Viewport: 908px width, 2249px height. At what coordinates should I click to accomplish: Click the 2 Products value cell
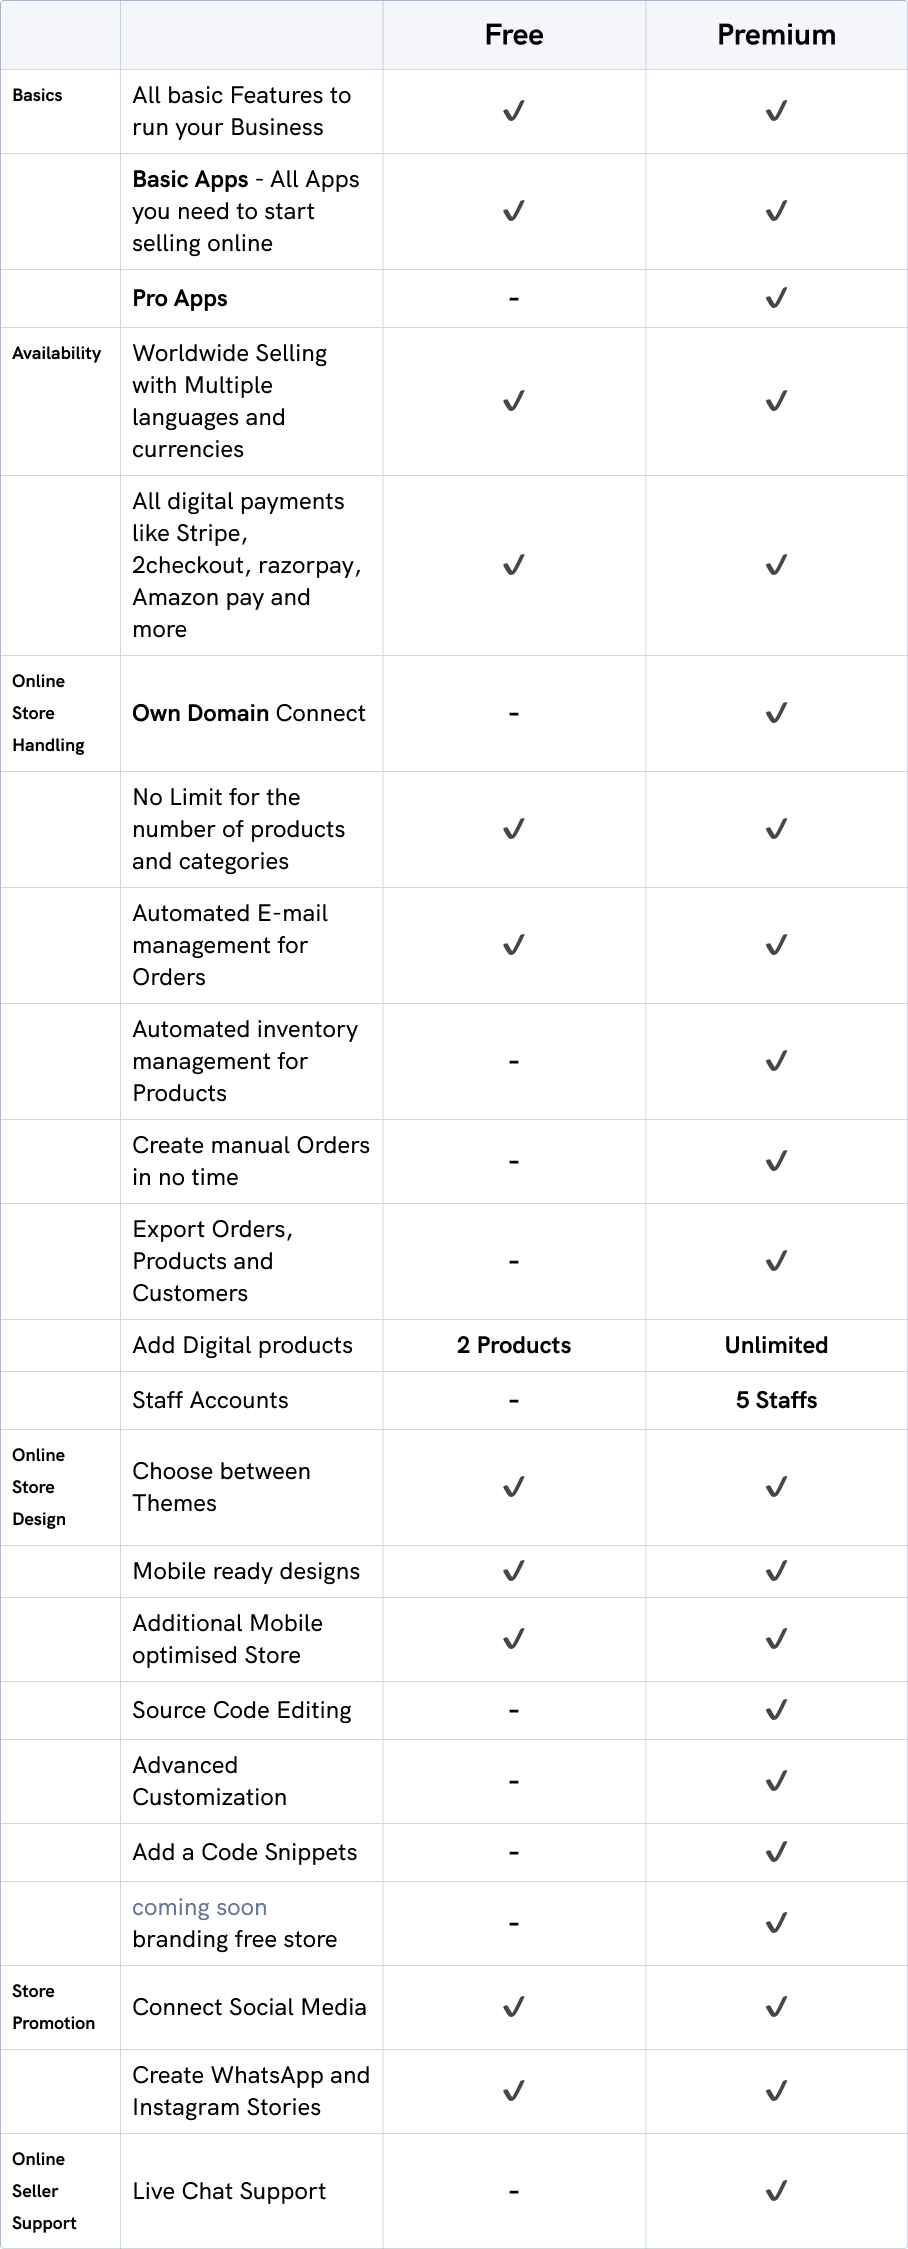(x=514, y=1345)
